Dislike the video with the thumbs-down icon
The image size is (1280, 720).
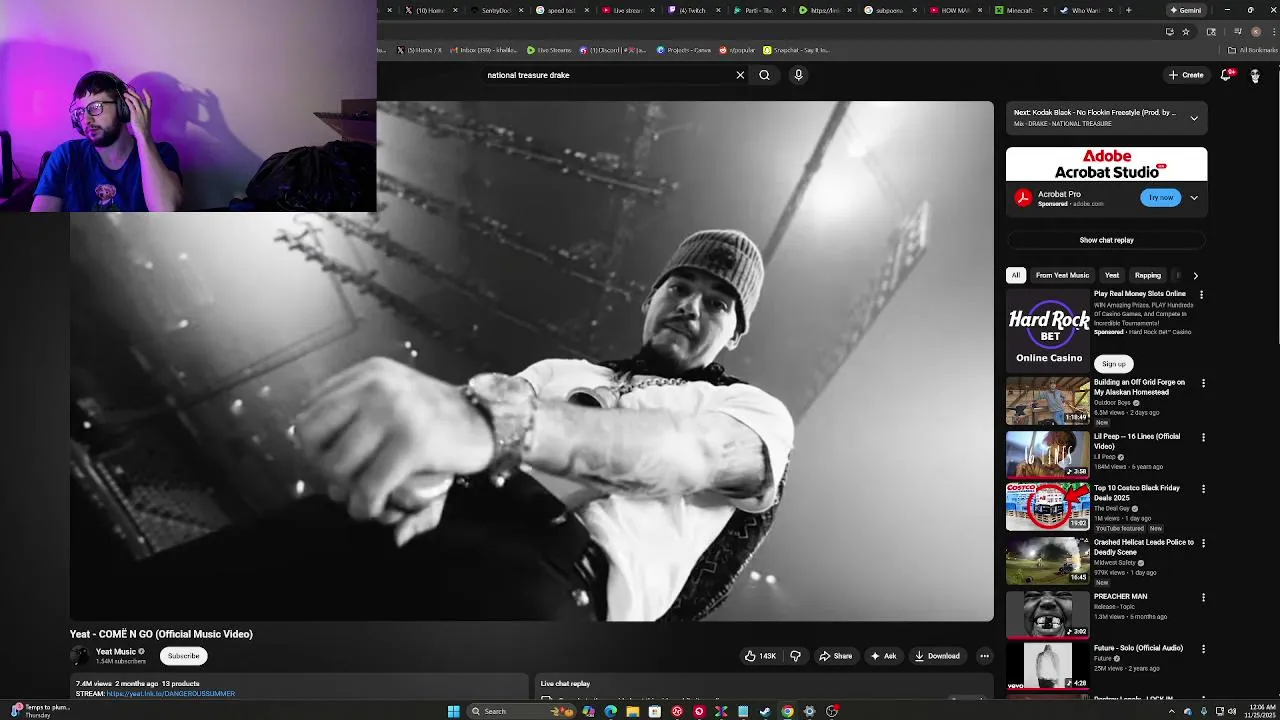point(795,656)
